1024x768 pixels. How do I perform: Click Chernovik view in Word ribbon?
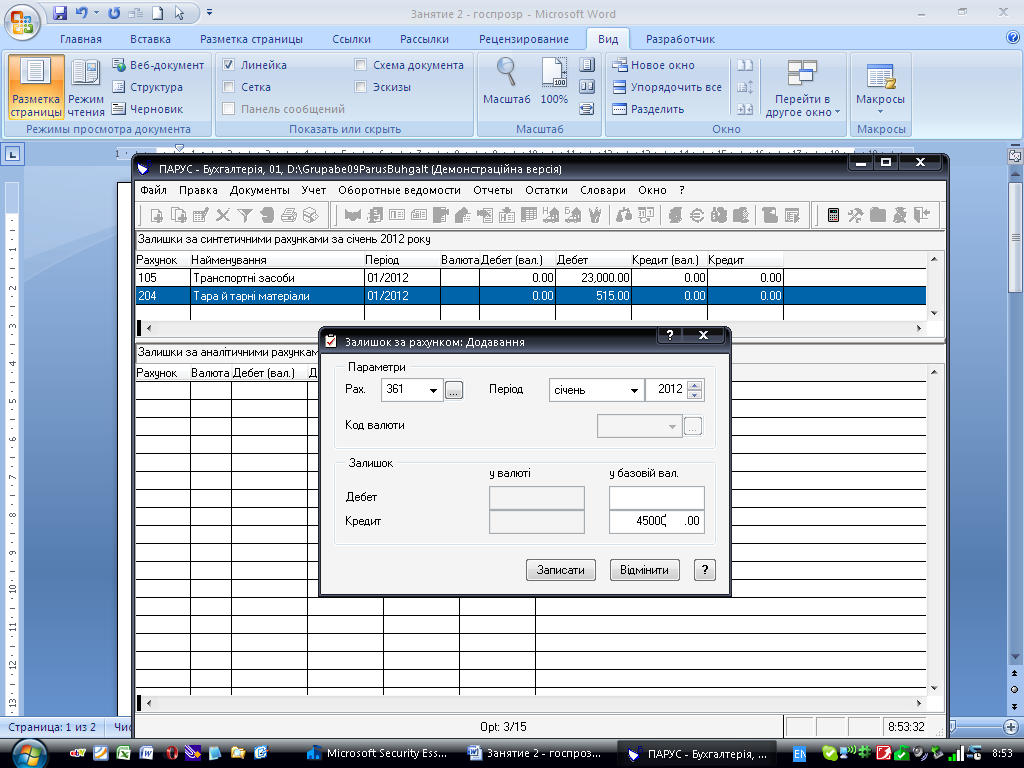[x=148, y=109]
